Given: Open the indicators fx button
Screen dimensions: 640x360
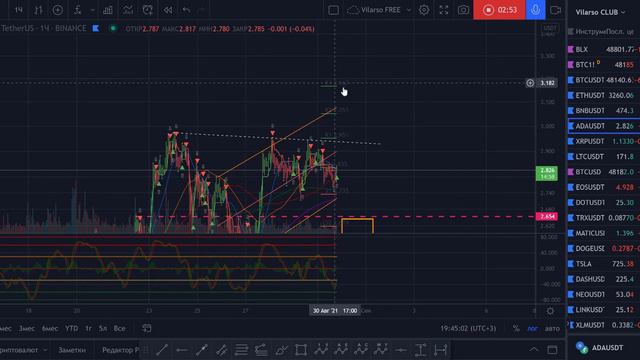Looking at the screenshot, I should [x=78, y=10].
